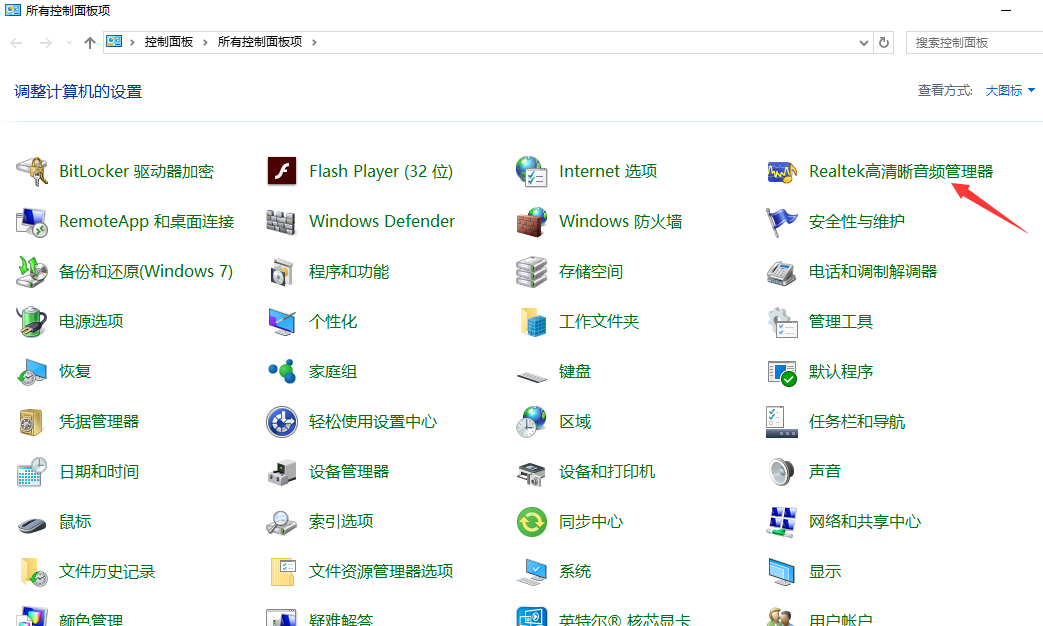Screen dimensions: 1043x626
Task: Open the 显示 monitor icon
Action: [x=782, y=572]
